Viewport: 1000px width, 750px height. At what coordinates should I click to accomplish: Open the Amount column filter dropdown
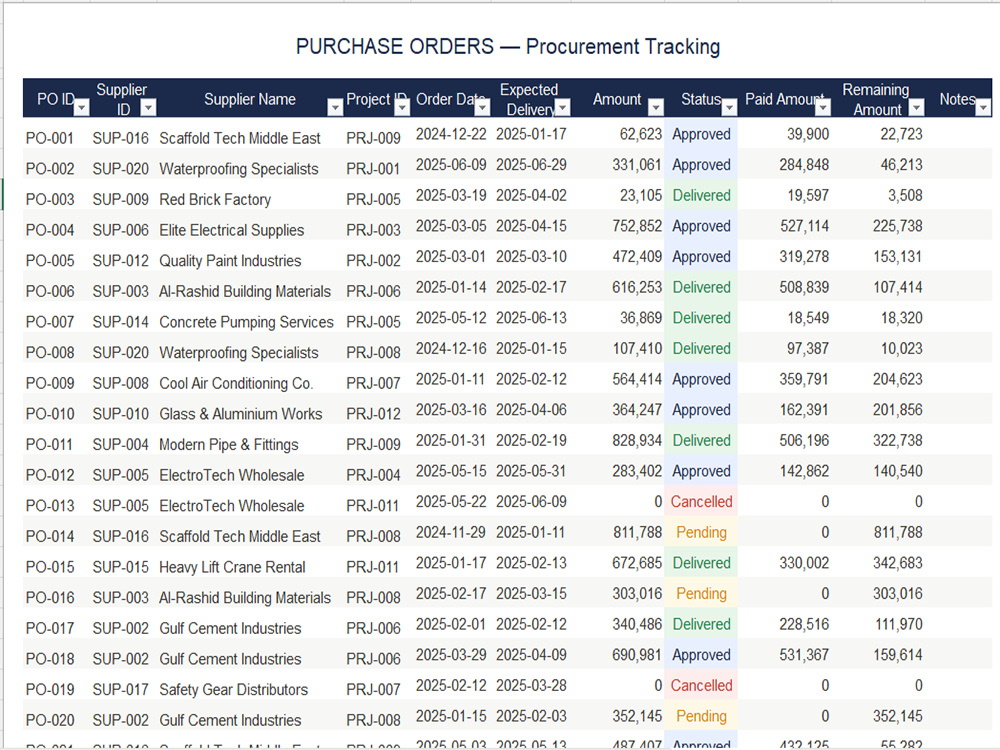pos(656,108)
